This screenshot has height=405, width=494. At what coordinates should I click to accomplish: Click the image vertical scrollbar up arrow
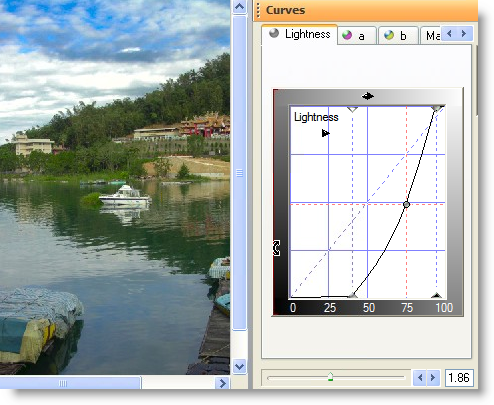click(239, 6)
